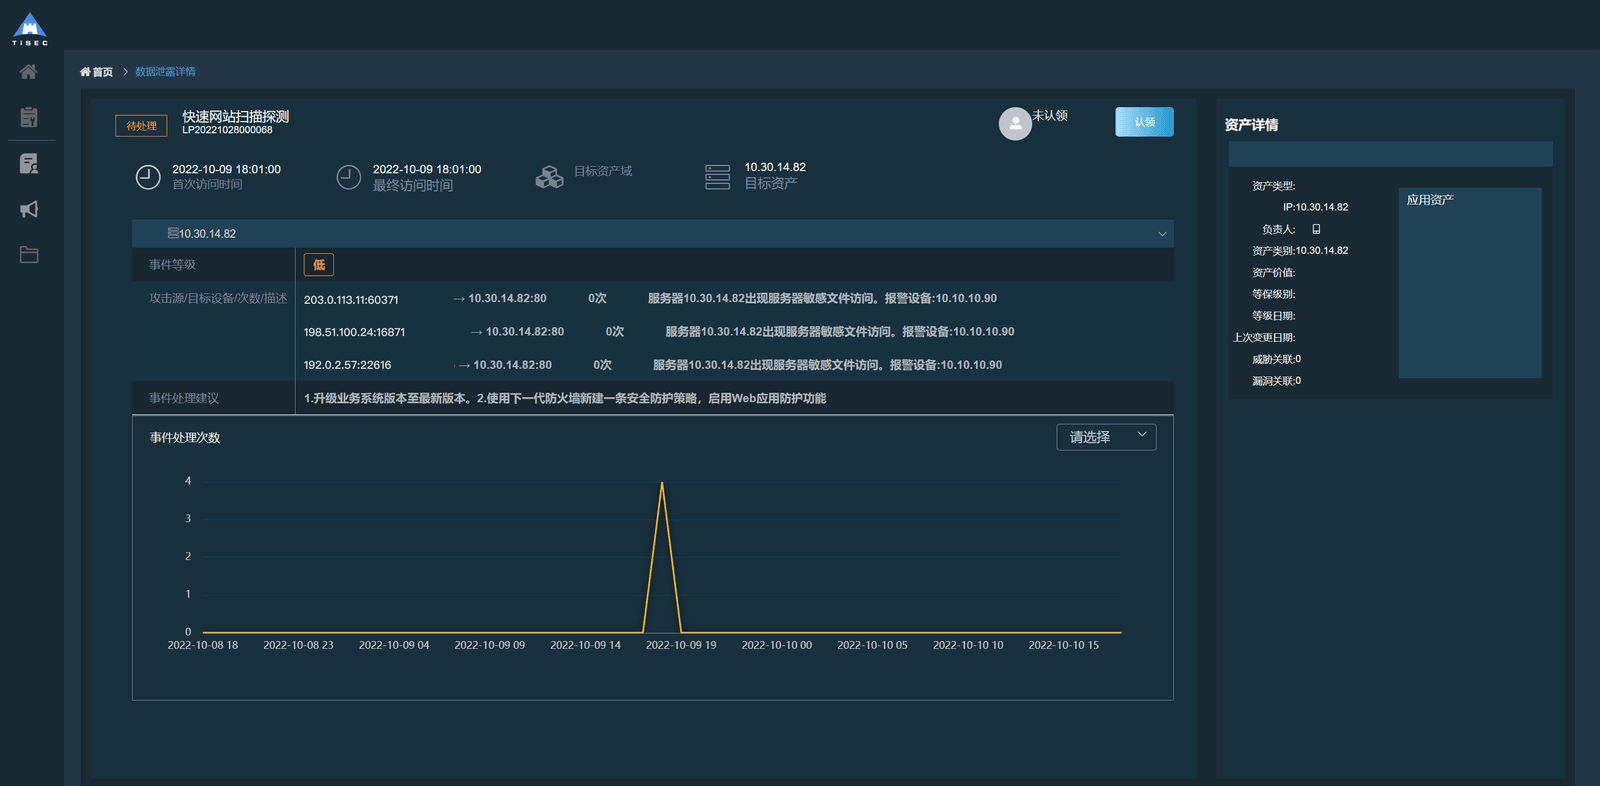
Task: Click the event ID LP20221028000068
Action: [x=227, y=130]
